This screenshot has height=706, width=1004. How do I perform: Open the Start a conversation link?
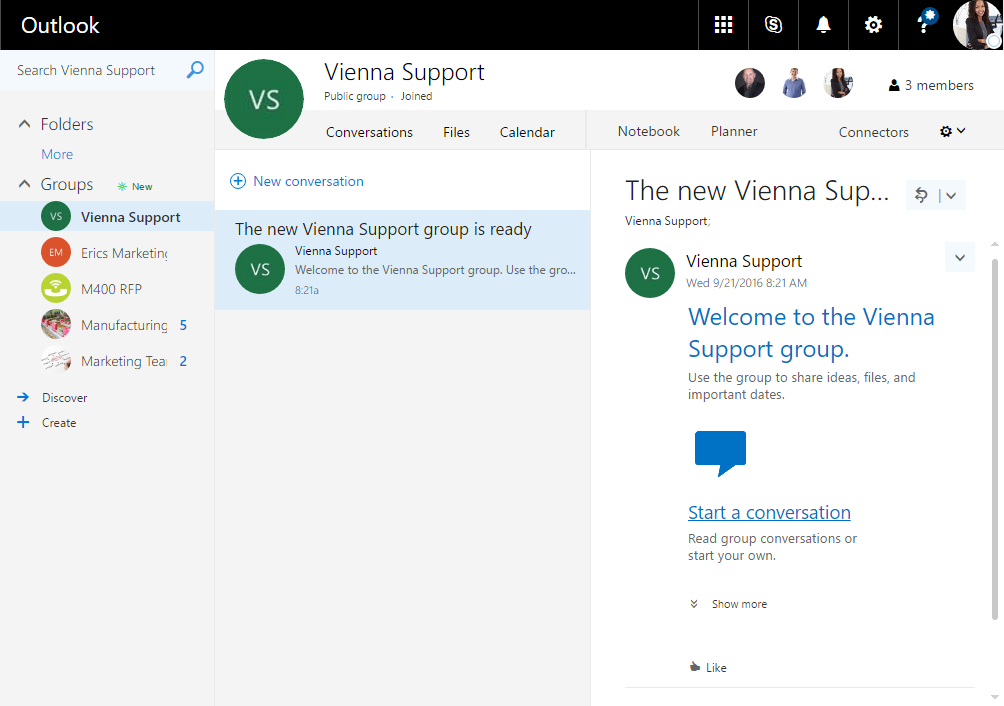tap(769, 513)
